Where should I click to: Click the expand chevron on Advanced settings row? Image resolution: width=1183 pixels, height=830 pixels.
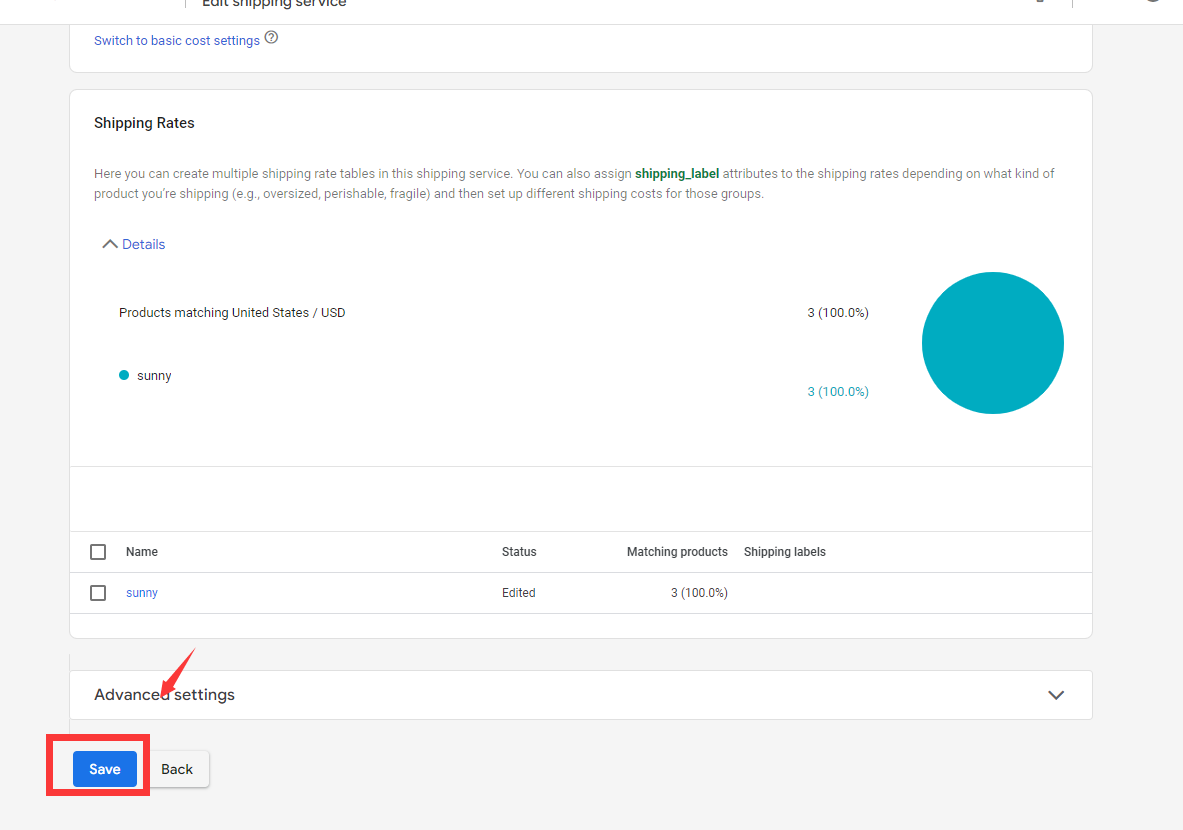(1056, 694)
